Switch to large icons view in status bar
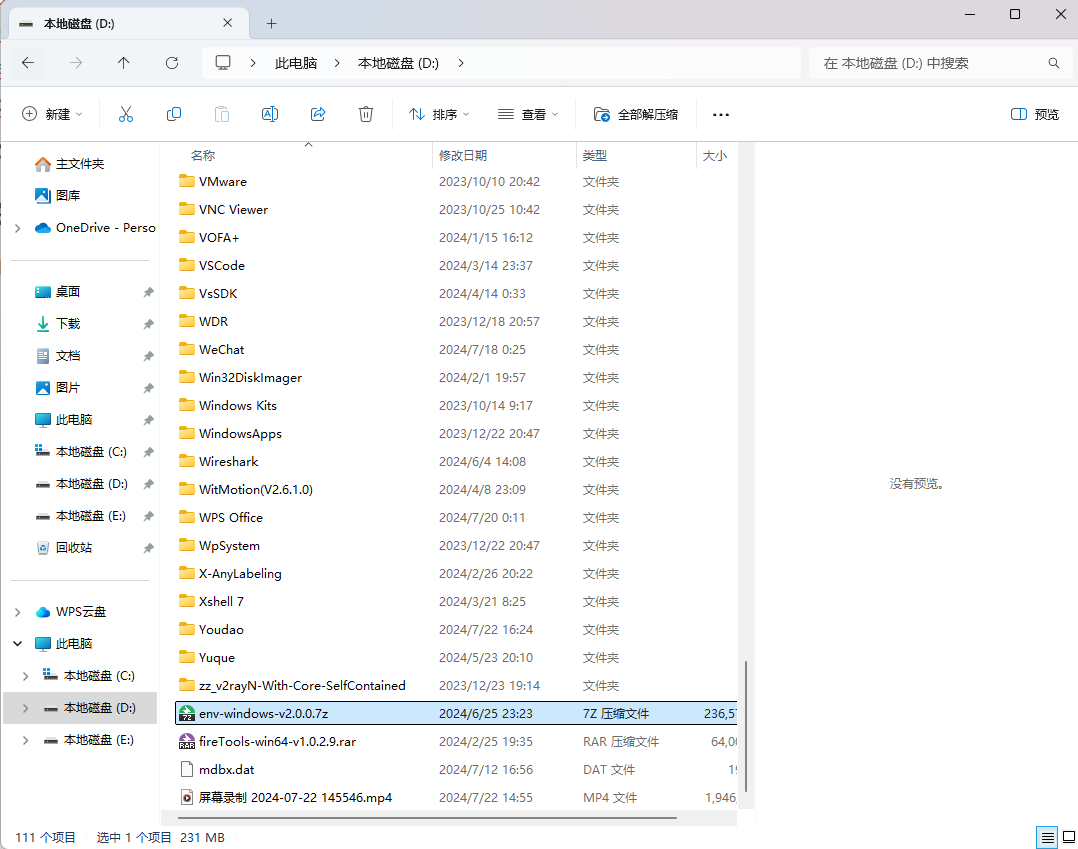The image size is (1078, 849). tap(1069, 837)
